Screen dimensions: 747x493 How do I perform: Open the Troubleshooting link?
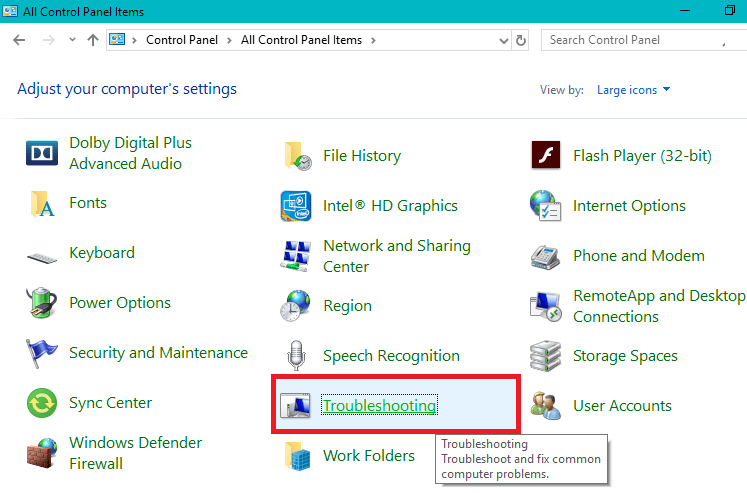(379, 406)
